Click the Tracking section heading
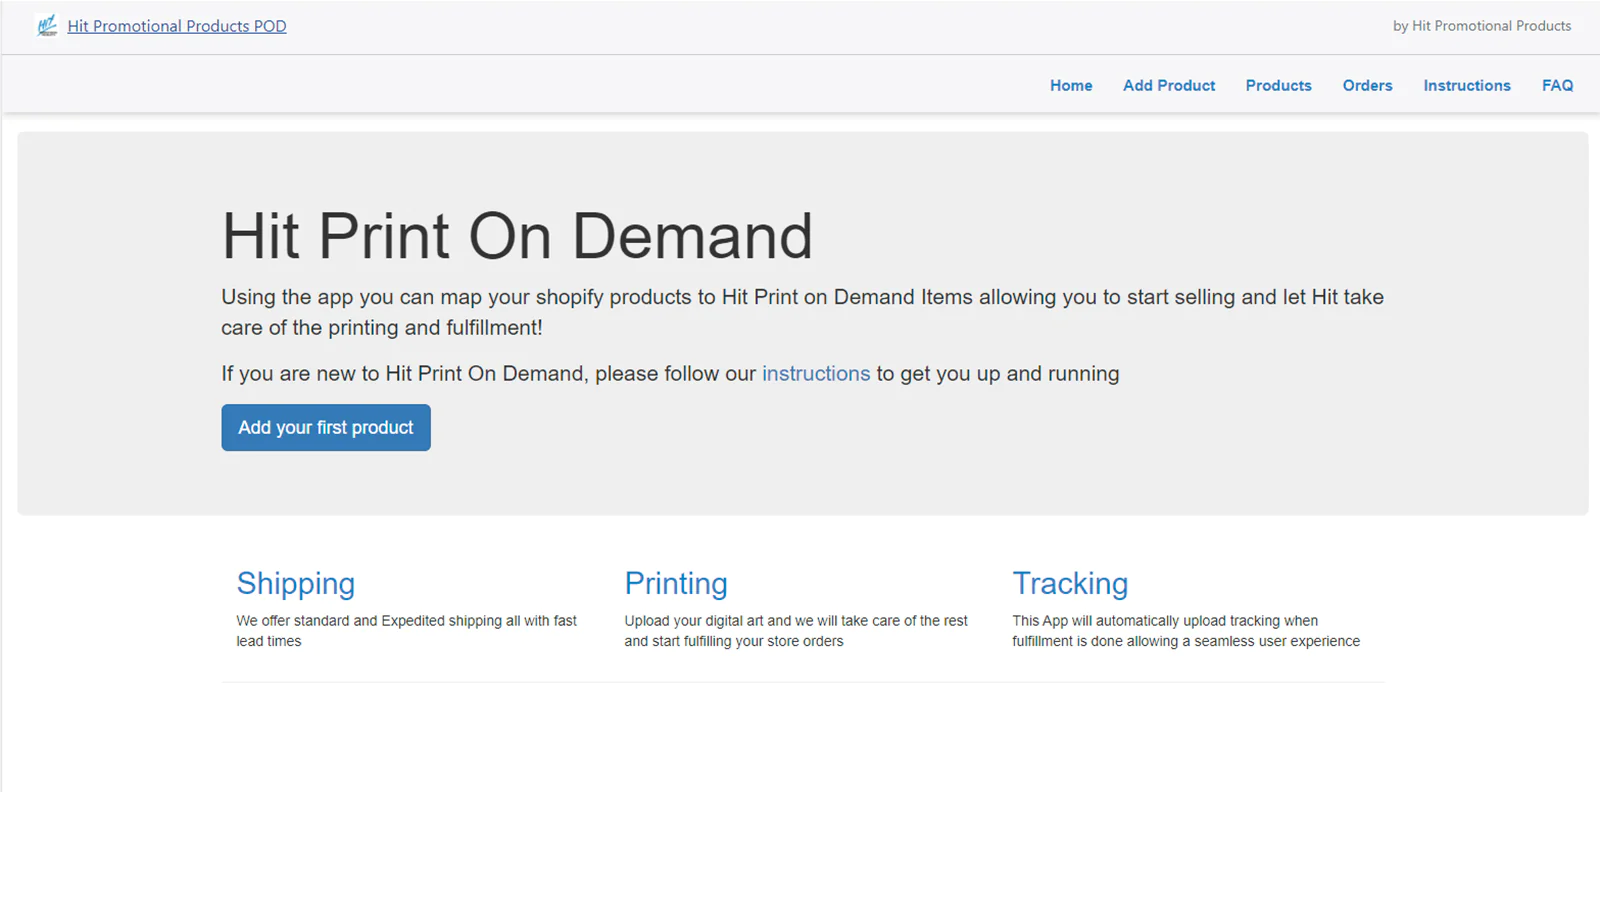Screen dimensions: 1600x900 click(1070, 584)
